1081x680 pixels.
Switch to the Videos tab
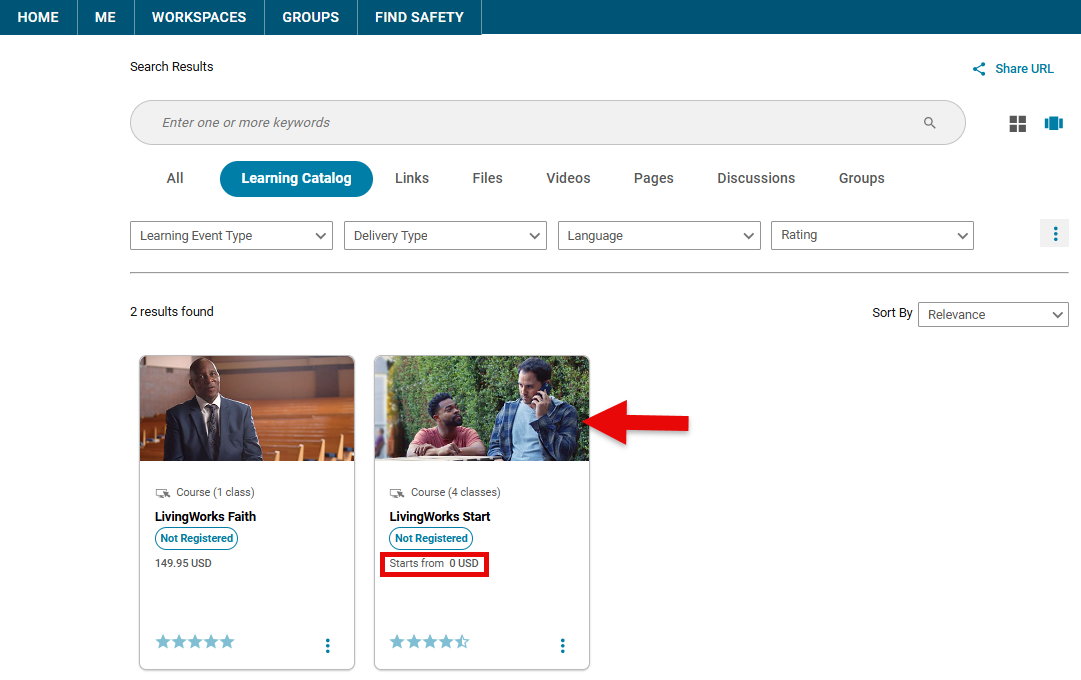(x=568, y=179)
